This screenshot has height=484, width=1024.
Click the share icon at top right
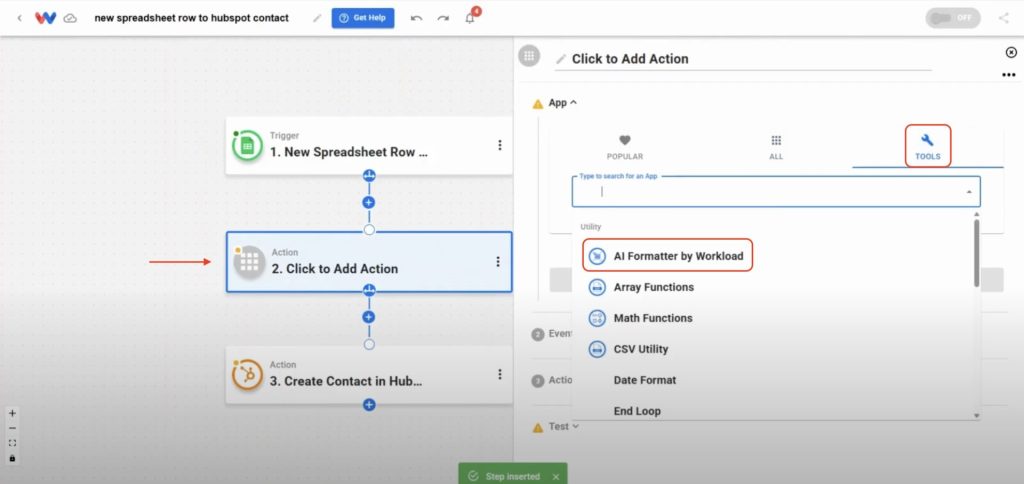point(1004,18)
